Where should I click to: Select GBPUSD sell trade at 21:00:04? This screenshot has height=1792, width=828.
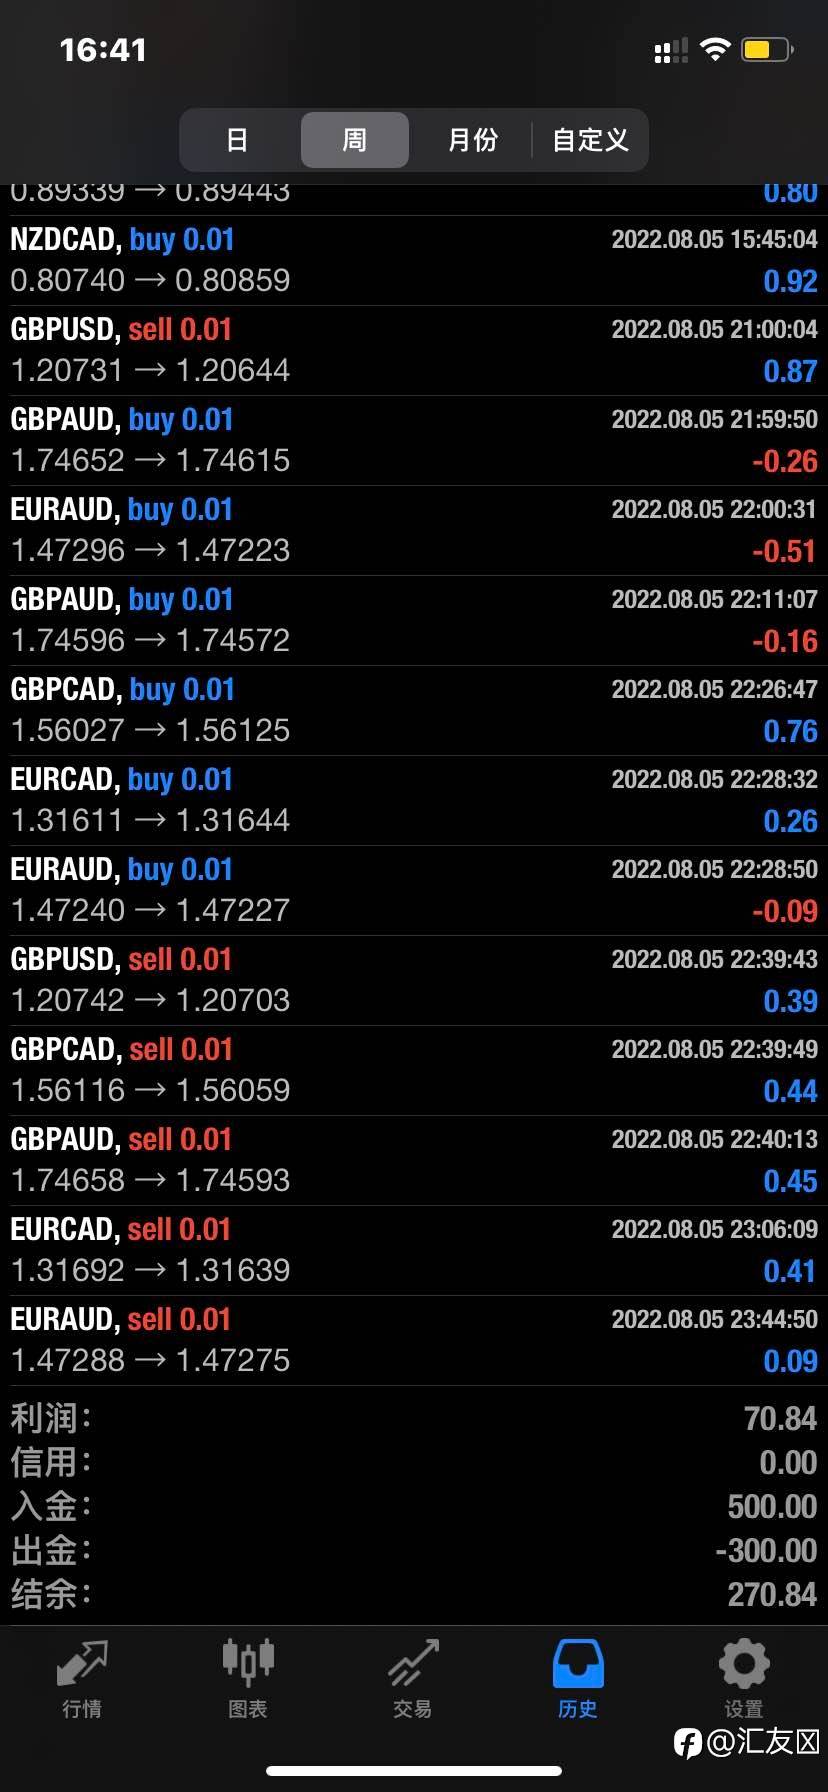(414, 351)
